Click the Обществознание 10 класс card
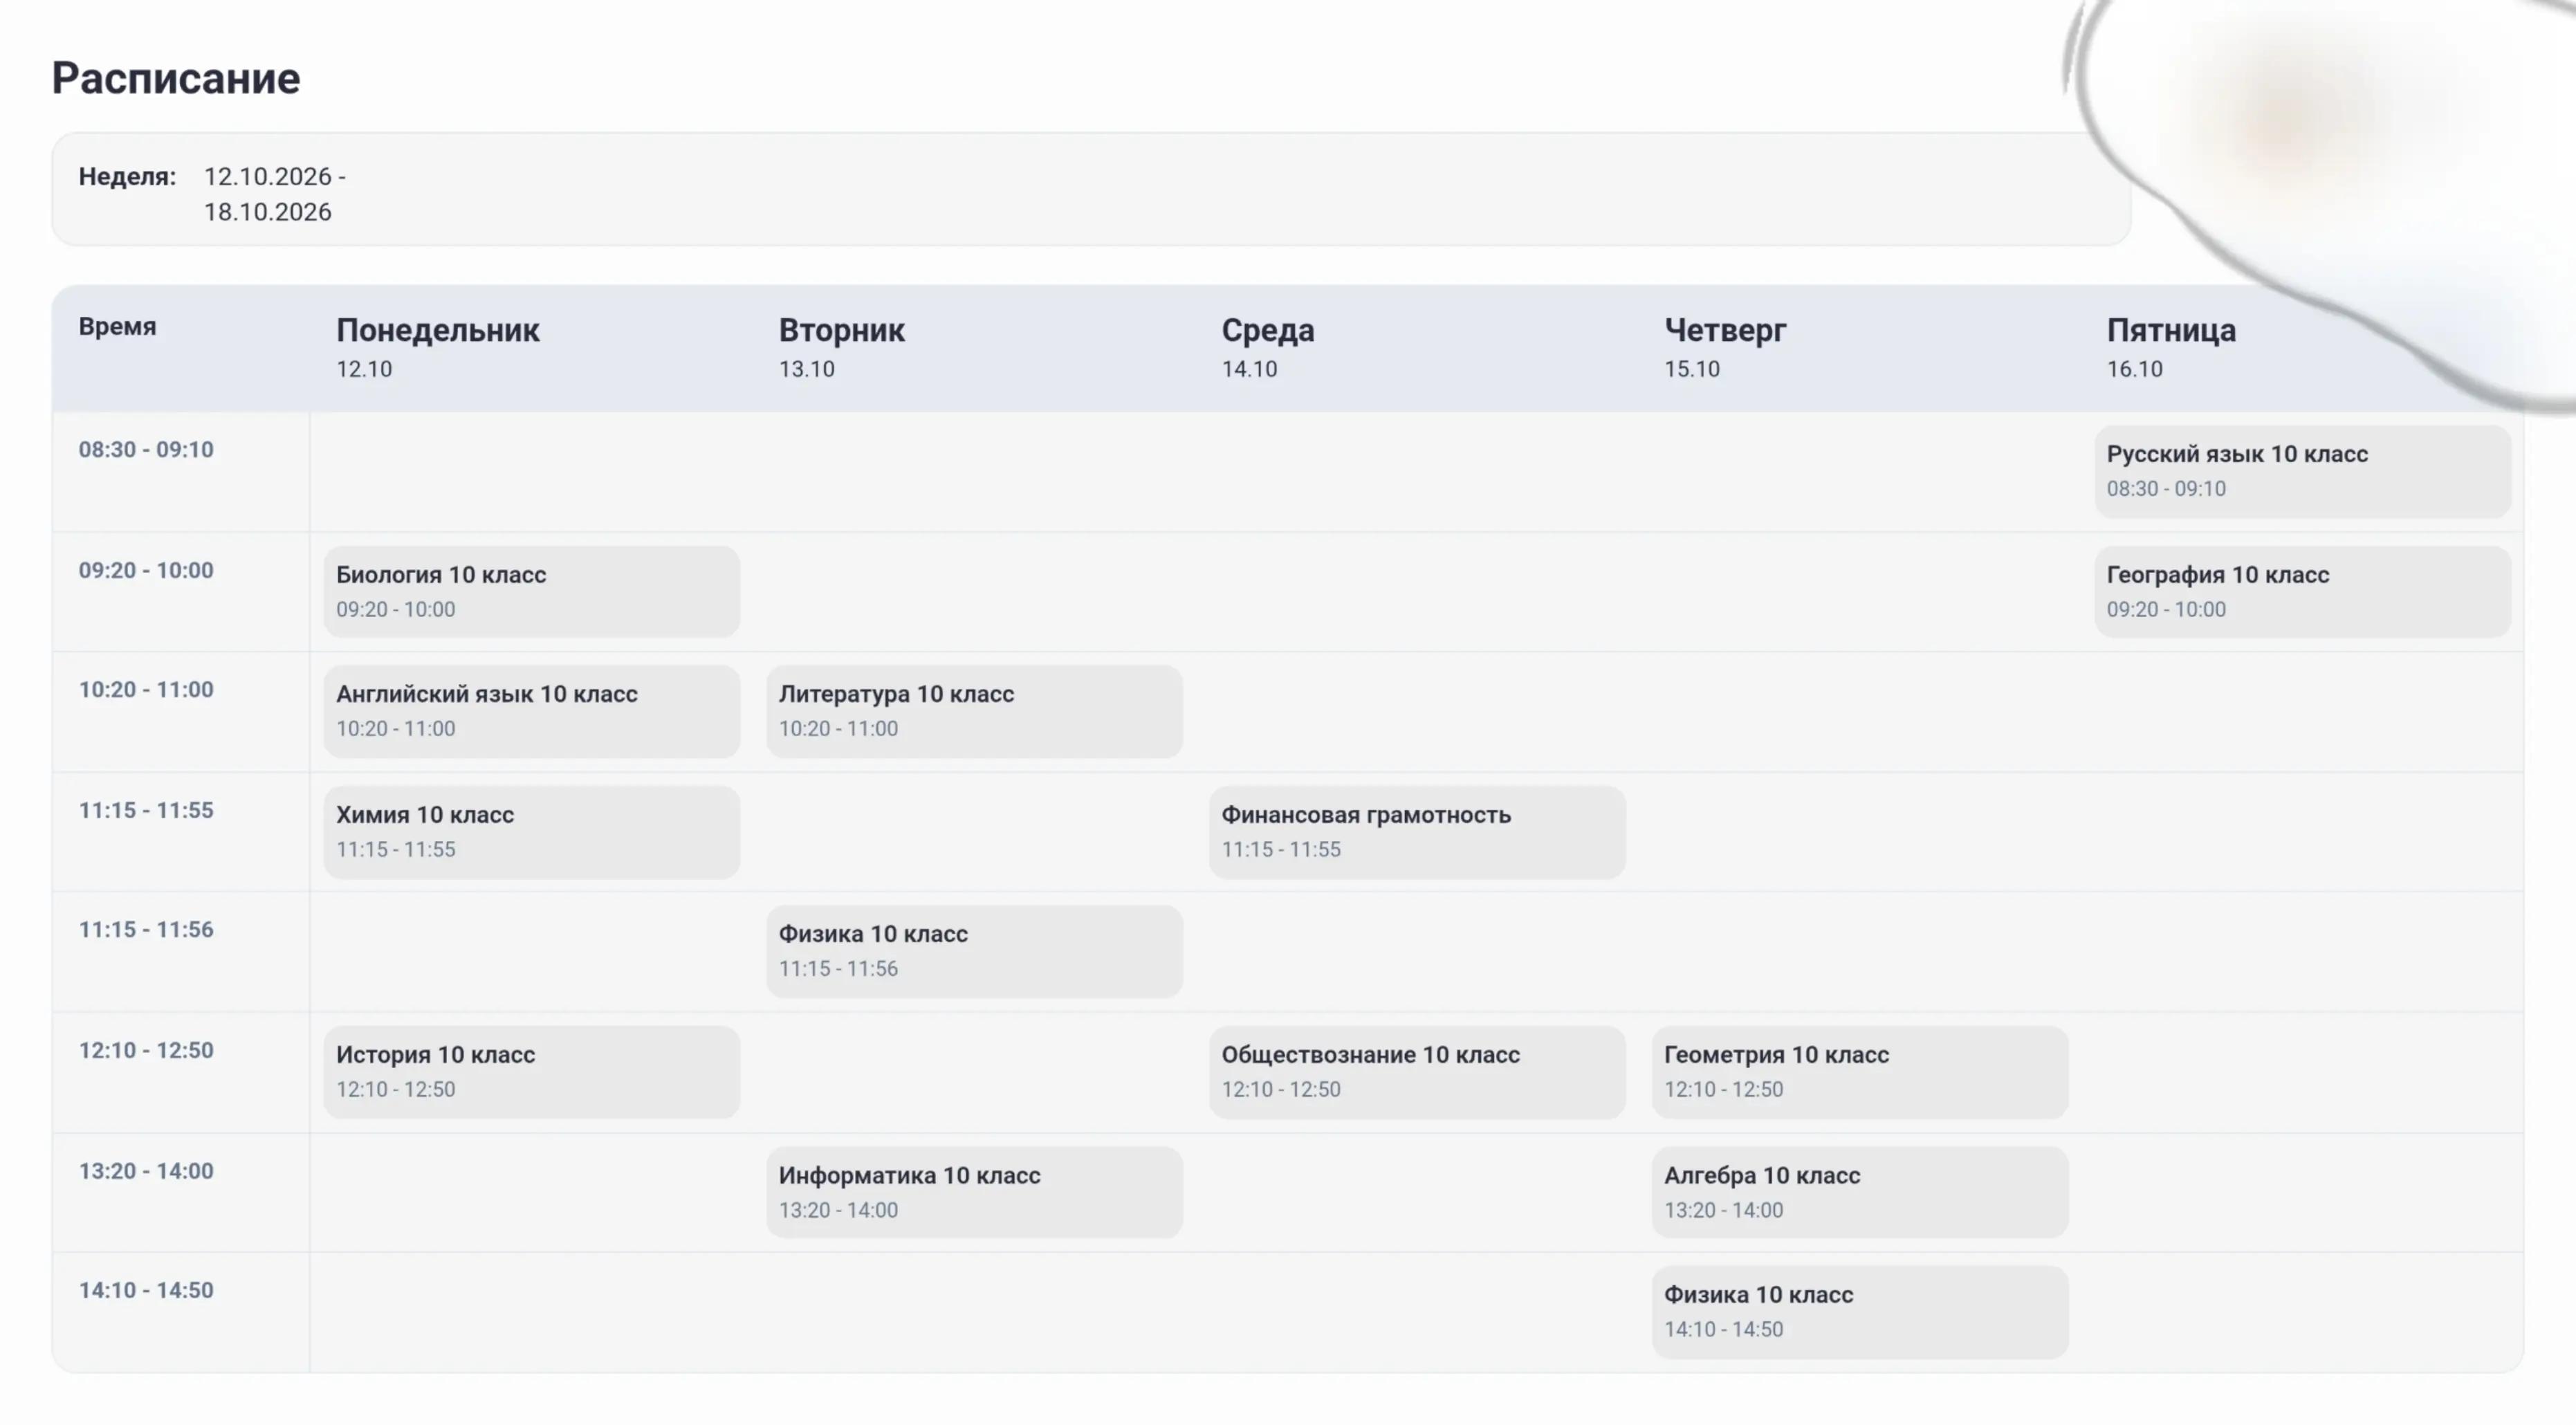The image size is (2576, 1425). [x=1417, y=1072]
